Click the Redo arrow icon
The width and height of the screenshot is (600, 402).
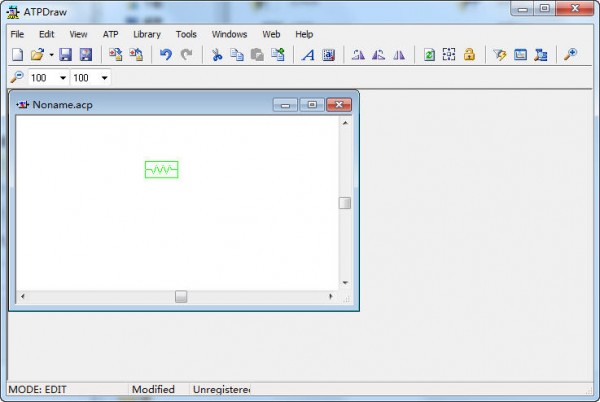pyautogui.click(x=186, y=55)
